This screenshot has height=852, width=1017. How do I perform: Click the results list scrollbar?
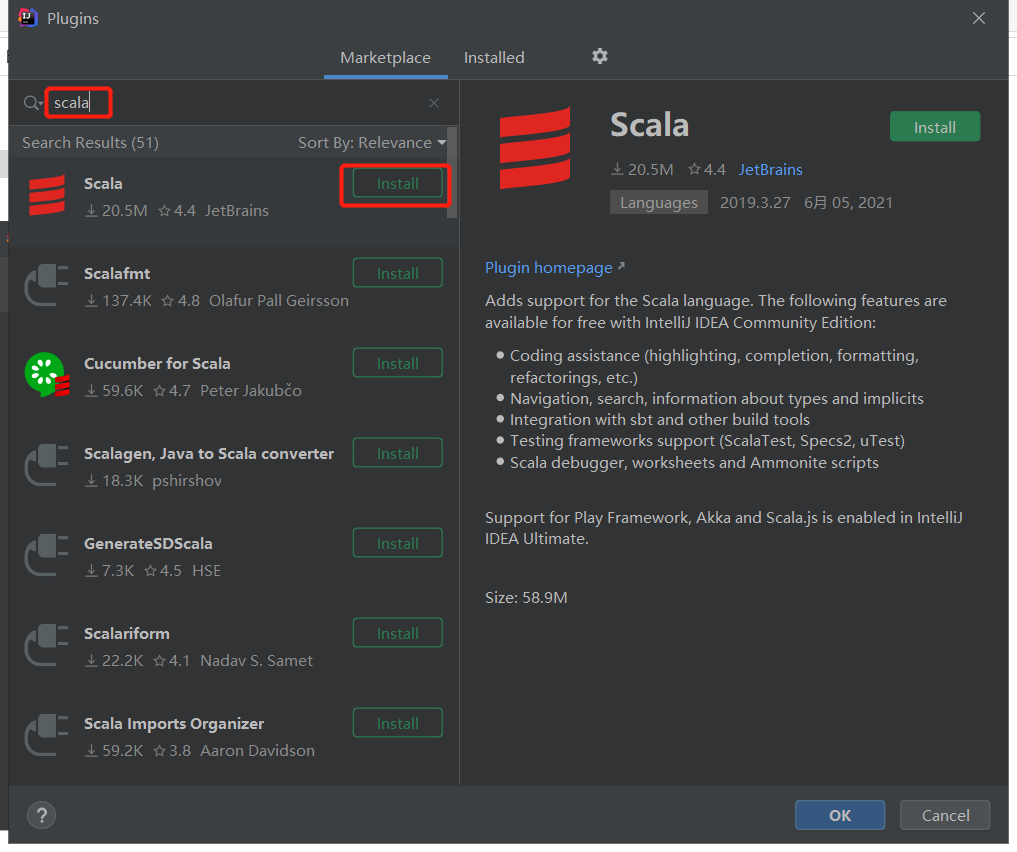coord(452,173)
